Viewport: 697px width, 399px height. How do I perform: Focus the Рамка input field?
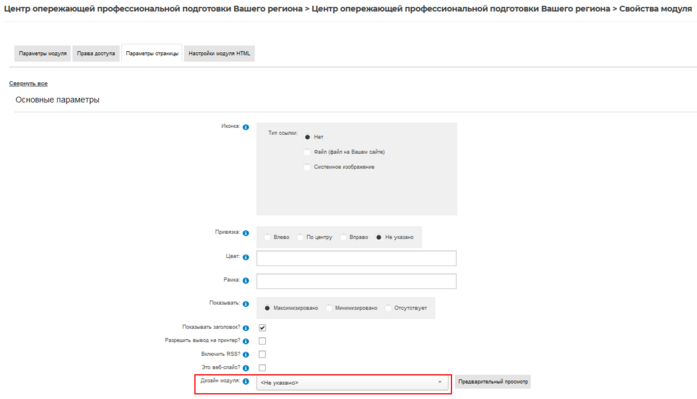tap(357, 281)
